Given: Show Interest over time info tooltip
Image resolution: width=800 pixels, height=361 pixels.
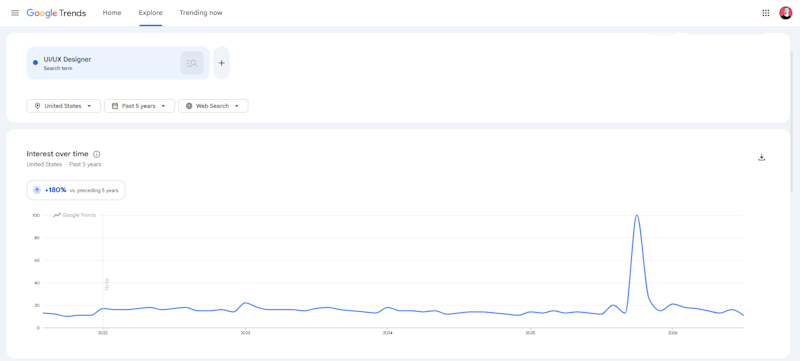Looking at the screenshot, I should [x=97, y=154].
